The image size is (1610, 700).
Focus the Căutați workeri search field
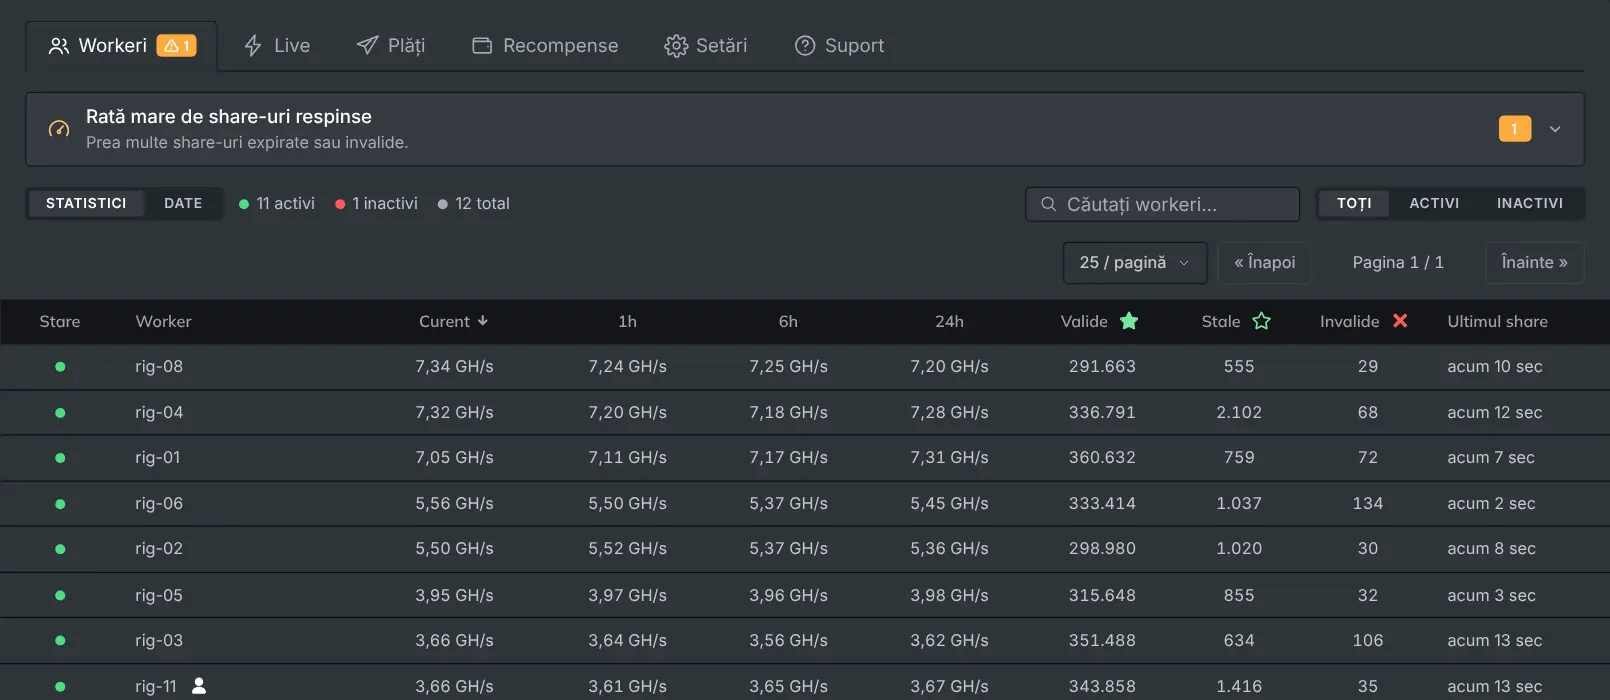pyautogui.click(x=1162, y=204)
